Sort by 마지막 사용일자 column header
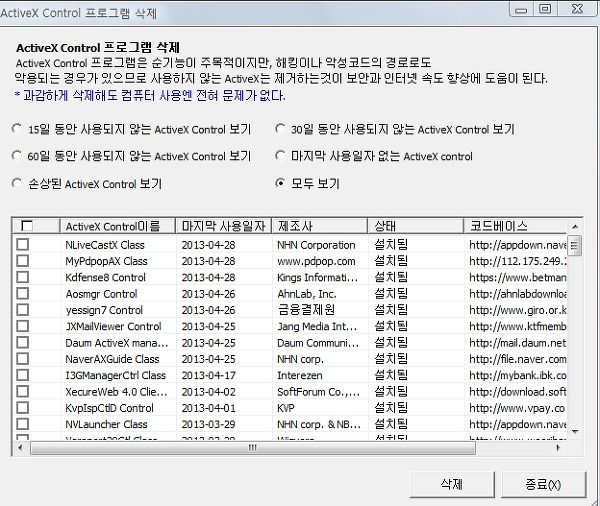 [223, 226]
